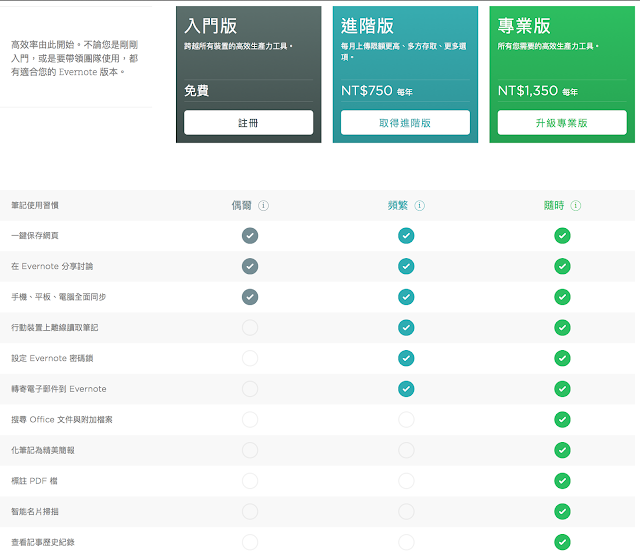
Task: Click teal checkmark for 設定 Evernote 密碼鎖
Action: point(406,358)
